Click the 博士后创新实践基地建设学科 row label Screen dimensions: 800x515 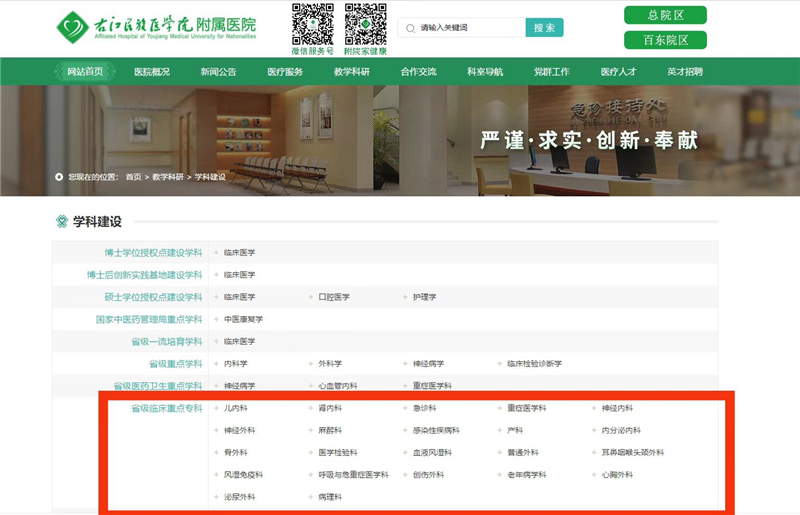tap(144, 275)
